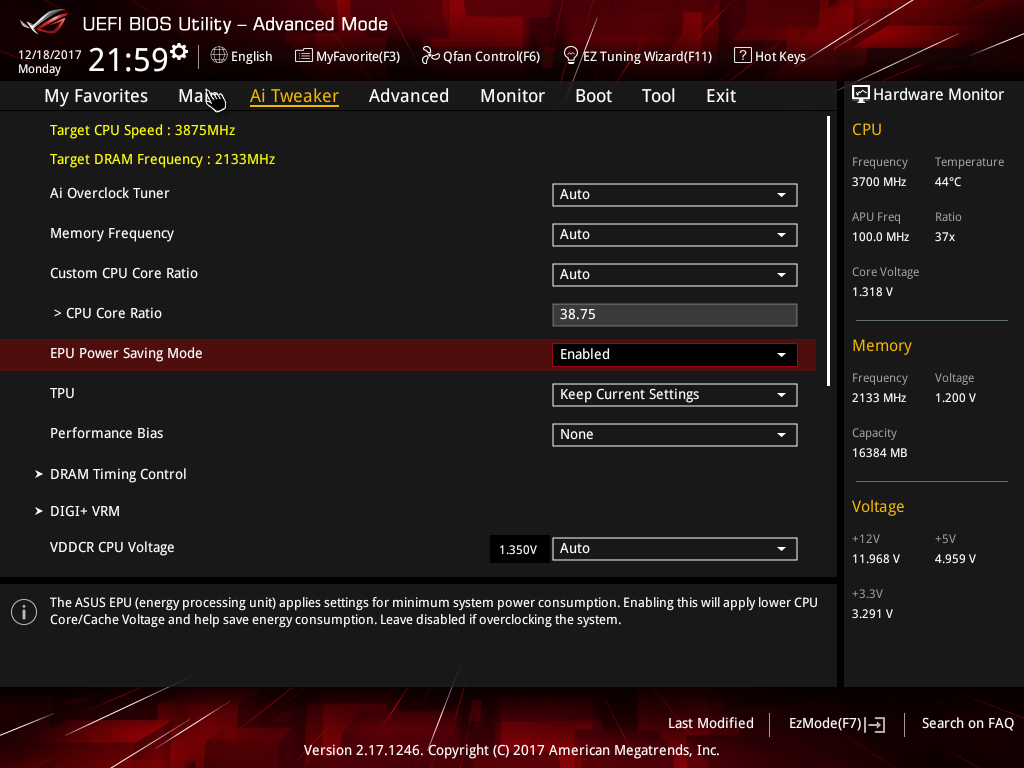Viewport: 1024px width, 768px height.
Task: Open the Monitor tab
Action: [x=512, y=95]
